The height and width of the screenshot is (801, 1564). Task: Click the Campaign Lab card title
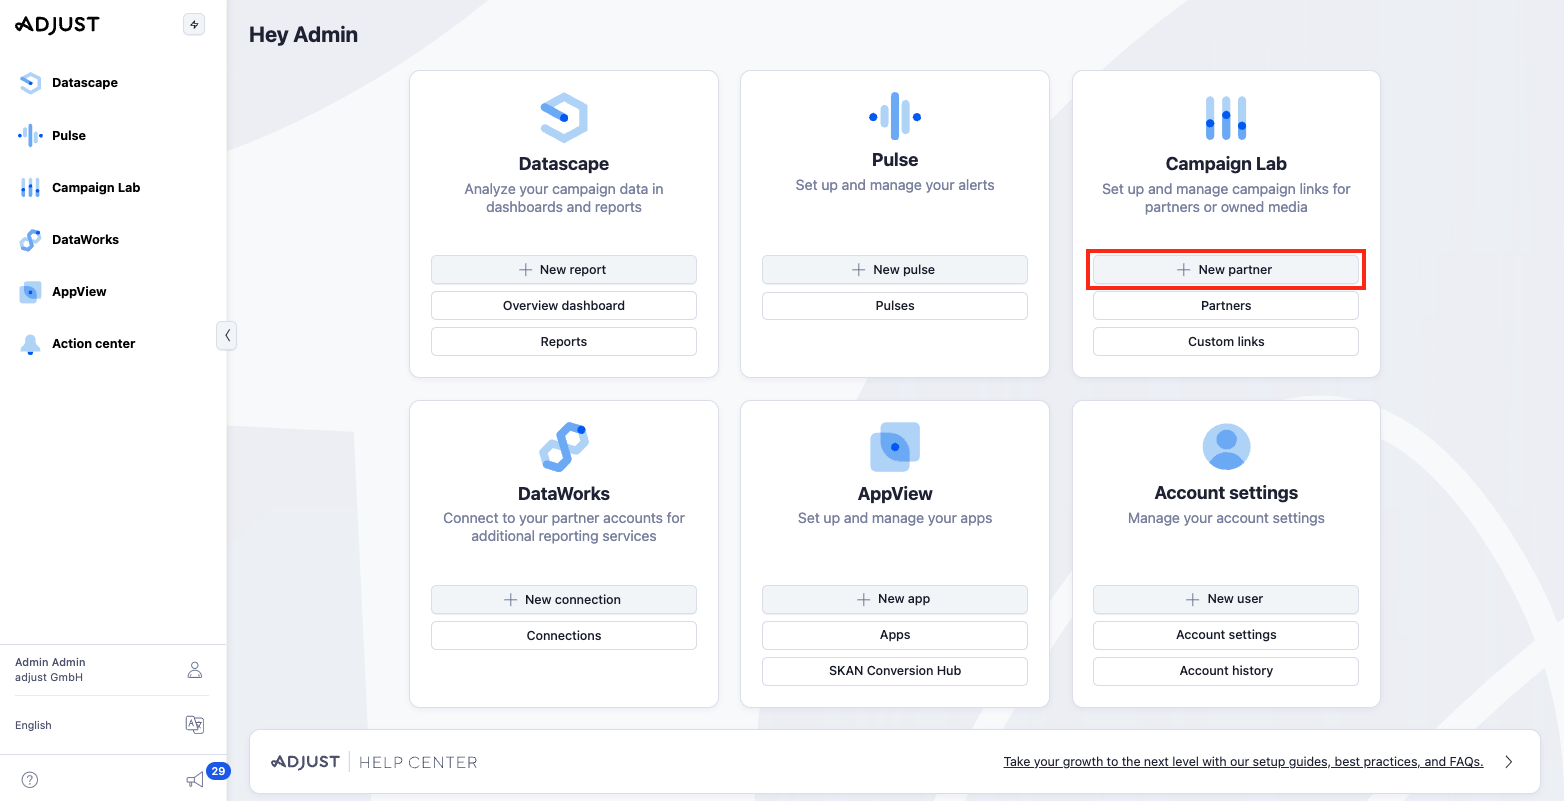(1226, 164)
